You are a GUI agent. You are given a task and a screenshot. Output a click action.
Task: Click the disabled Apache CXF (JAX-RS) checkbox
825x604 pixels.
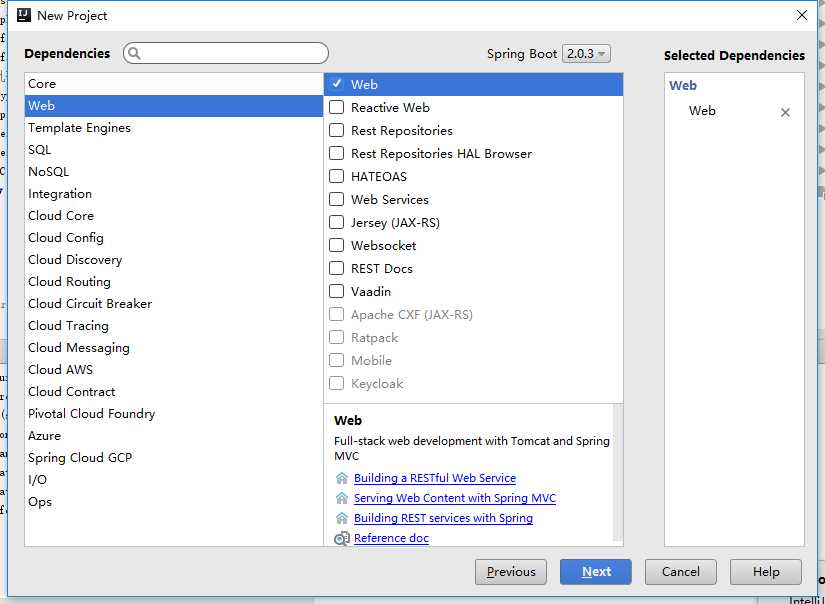(337, 315)
